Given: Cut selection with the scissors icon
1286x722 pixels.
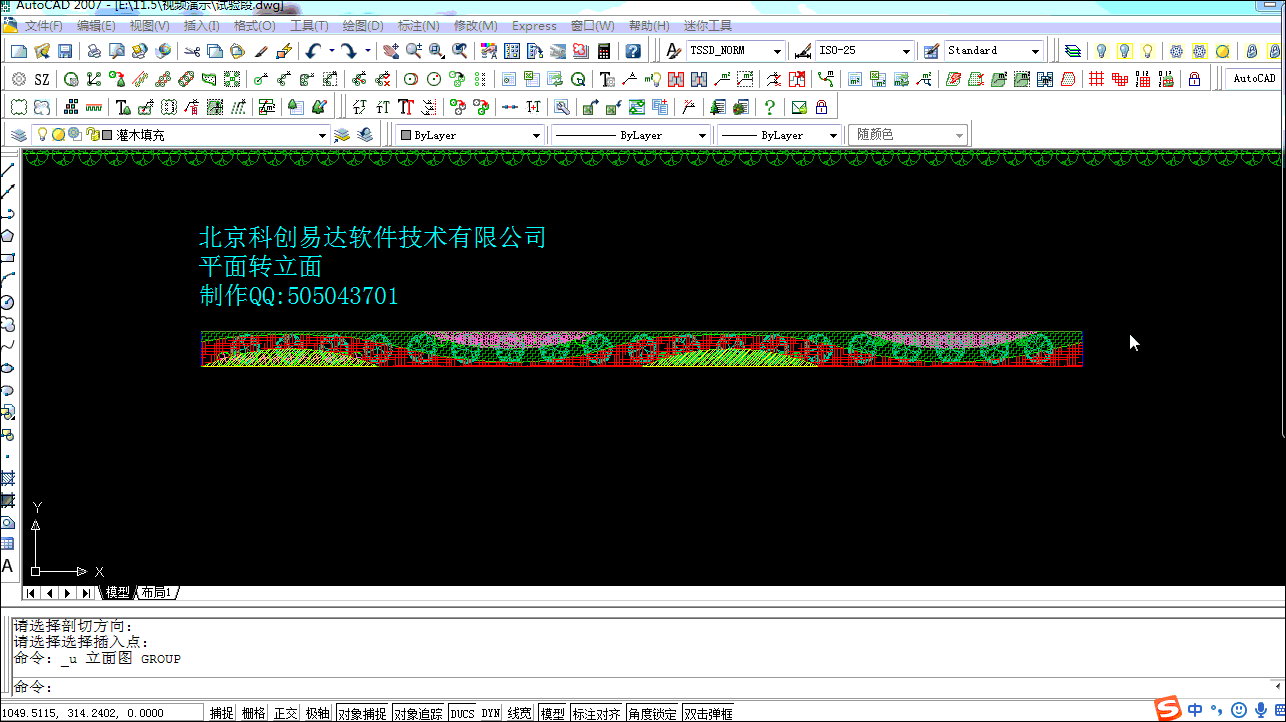Looking at the screenshot, I should pyautogui.click(x=191, y=51).
